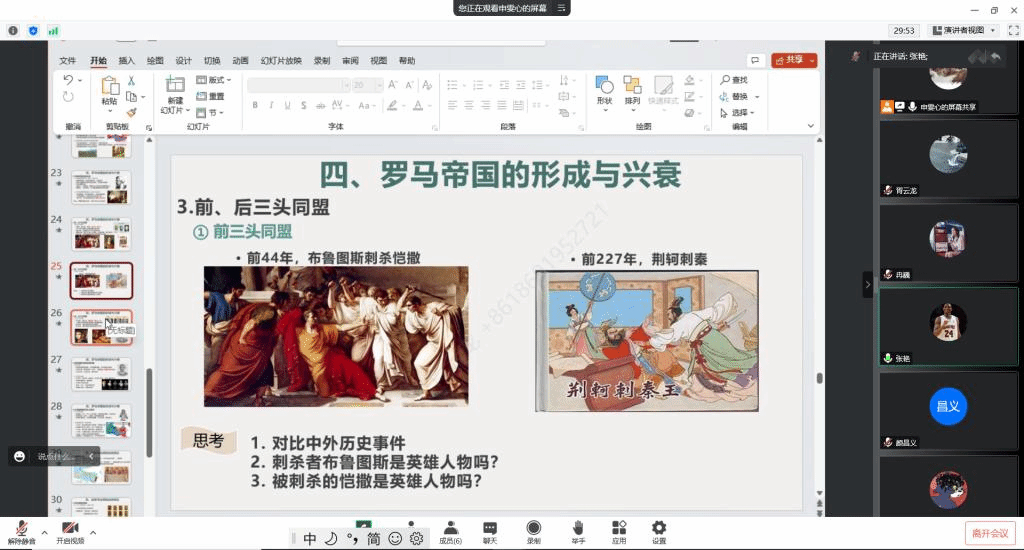Image resolution: width=1024 pixels, height=550 pixels.
Task: Expand audio options arrow next to 解除静音
Action: 44,531
